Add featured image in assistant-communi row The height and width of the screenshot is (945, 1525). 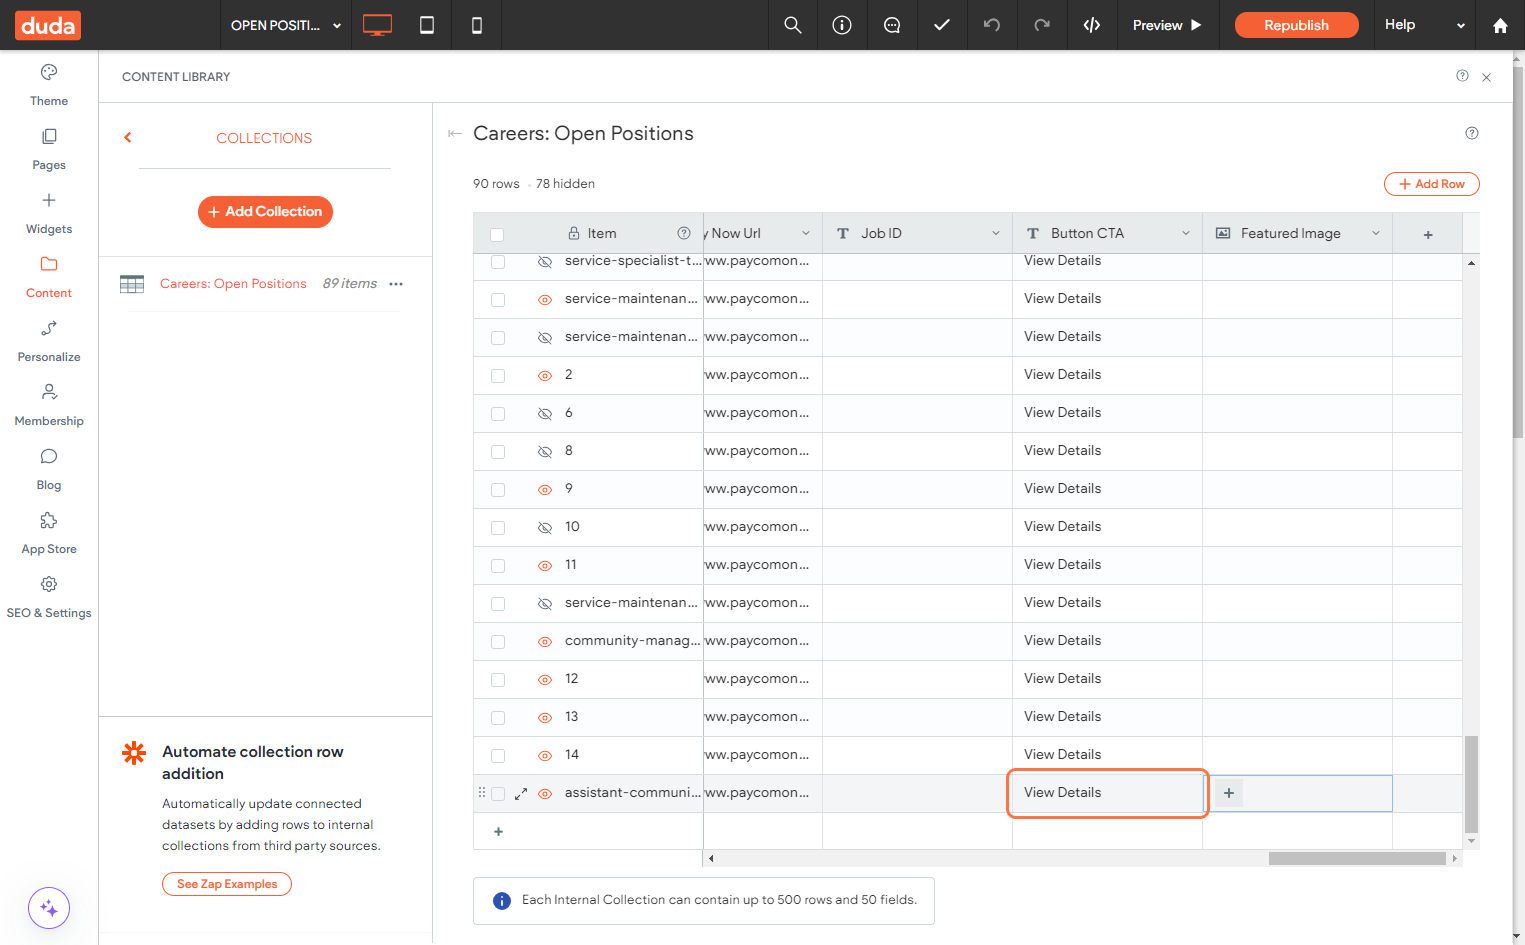(1229, 793)
